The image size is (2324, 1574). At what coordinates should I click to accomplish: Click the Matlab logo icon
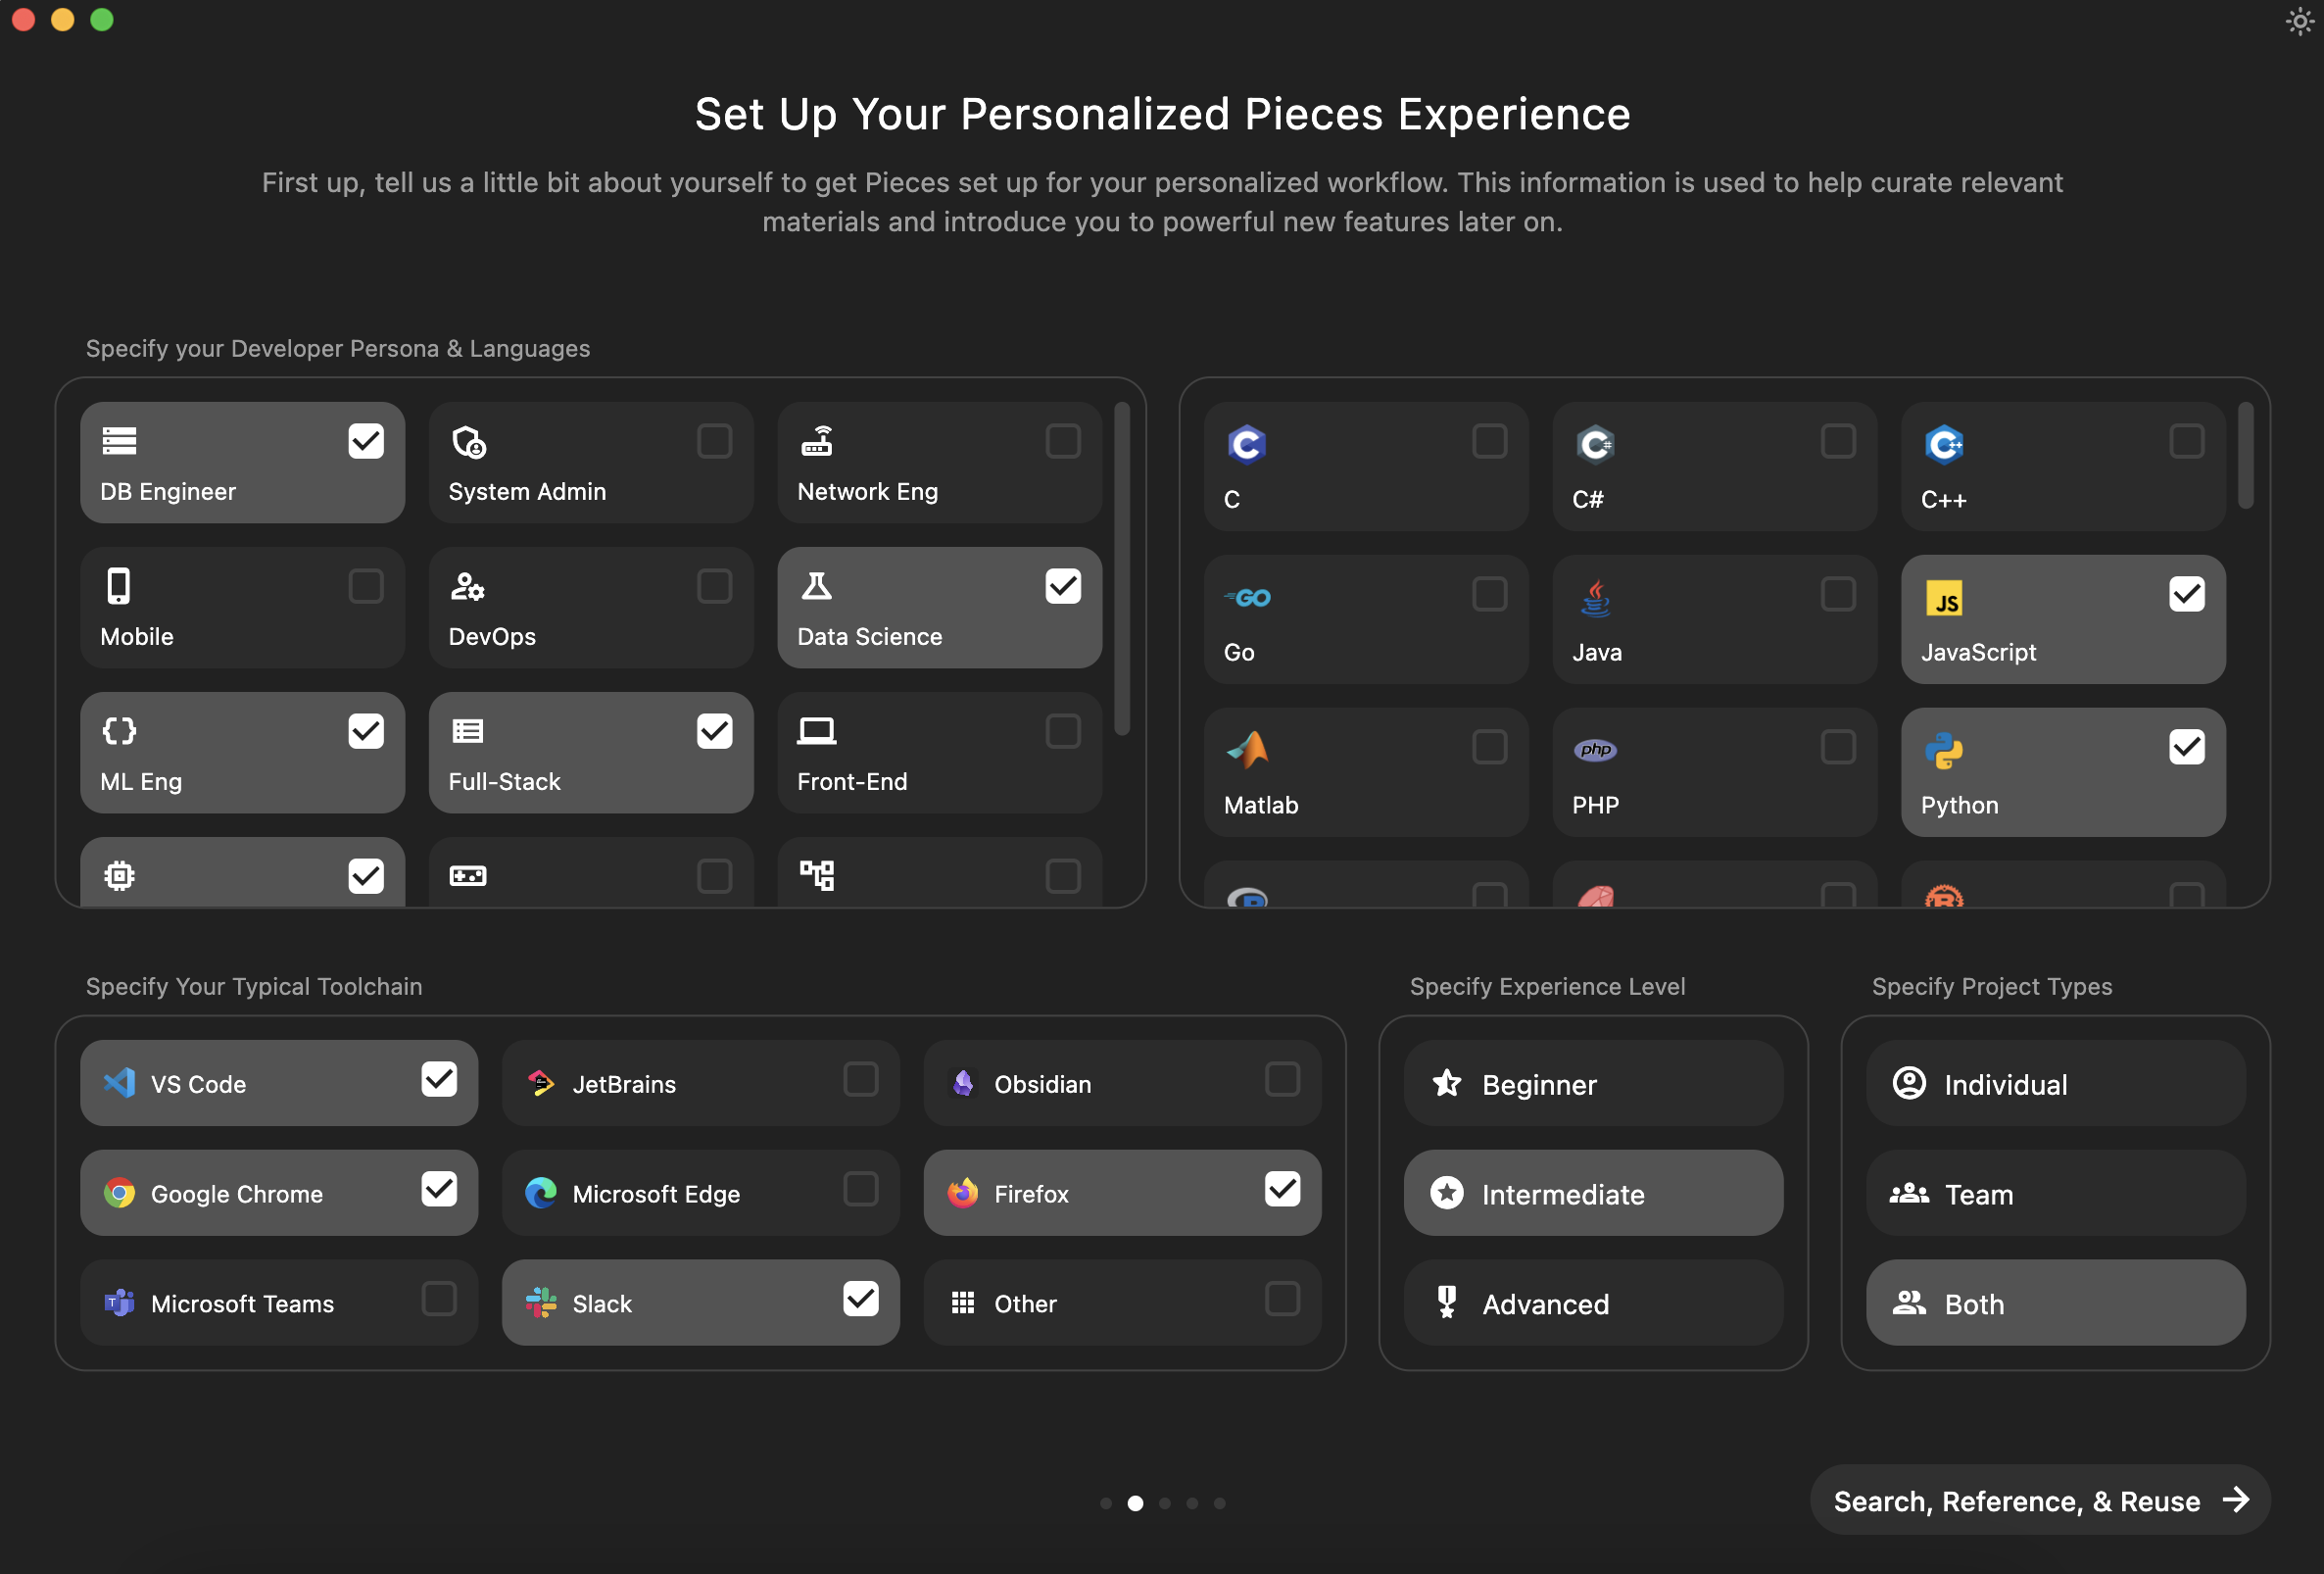click(x=1247, y=750)
